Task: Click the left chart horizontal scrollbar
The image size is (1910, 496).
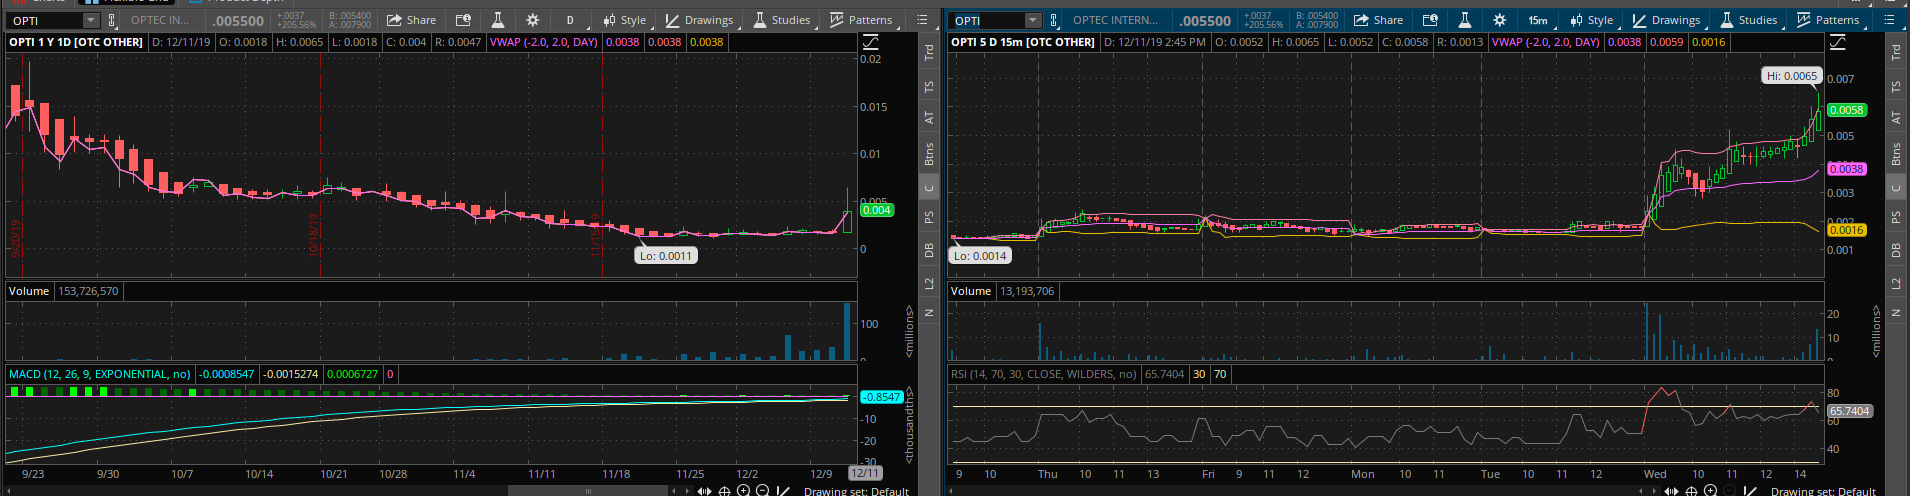Action: click(587, 491)
